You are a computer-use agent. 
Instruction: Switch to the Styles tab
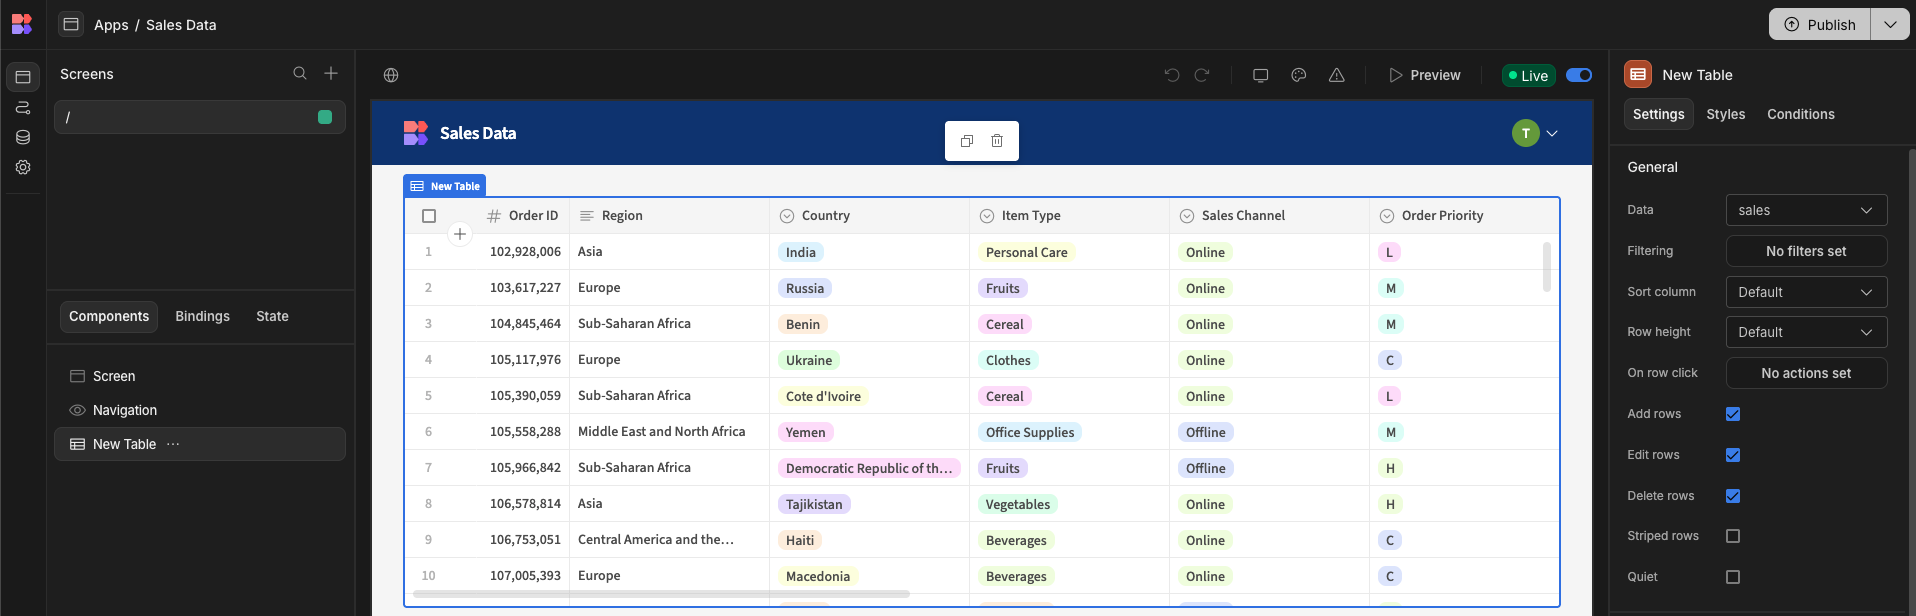point(1725,114)
